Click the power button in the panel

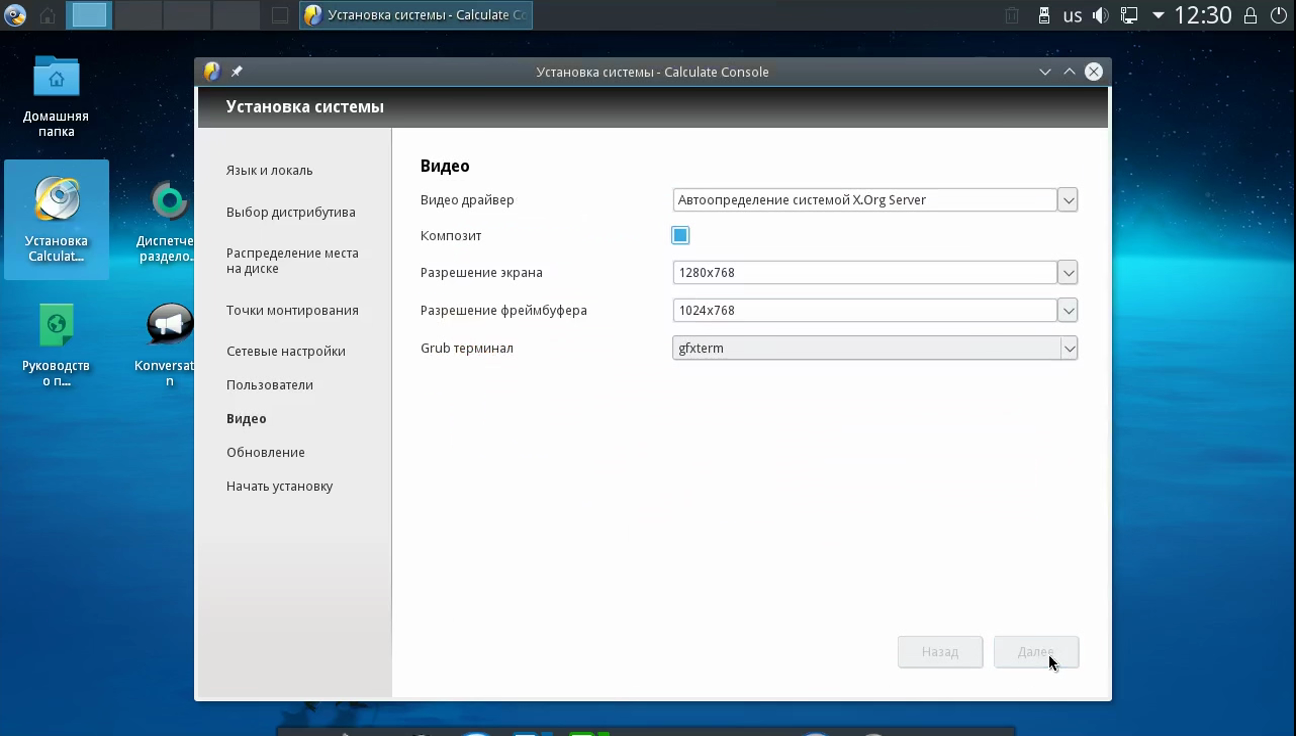pos(1278,15)
